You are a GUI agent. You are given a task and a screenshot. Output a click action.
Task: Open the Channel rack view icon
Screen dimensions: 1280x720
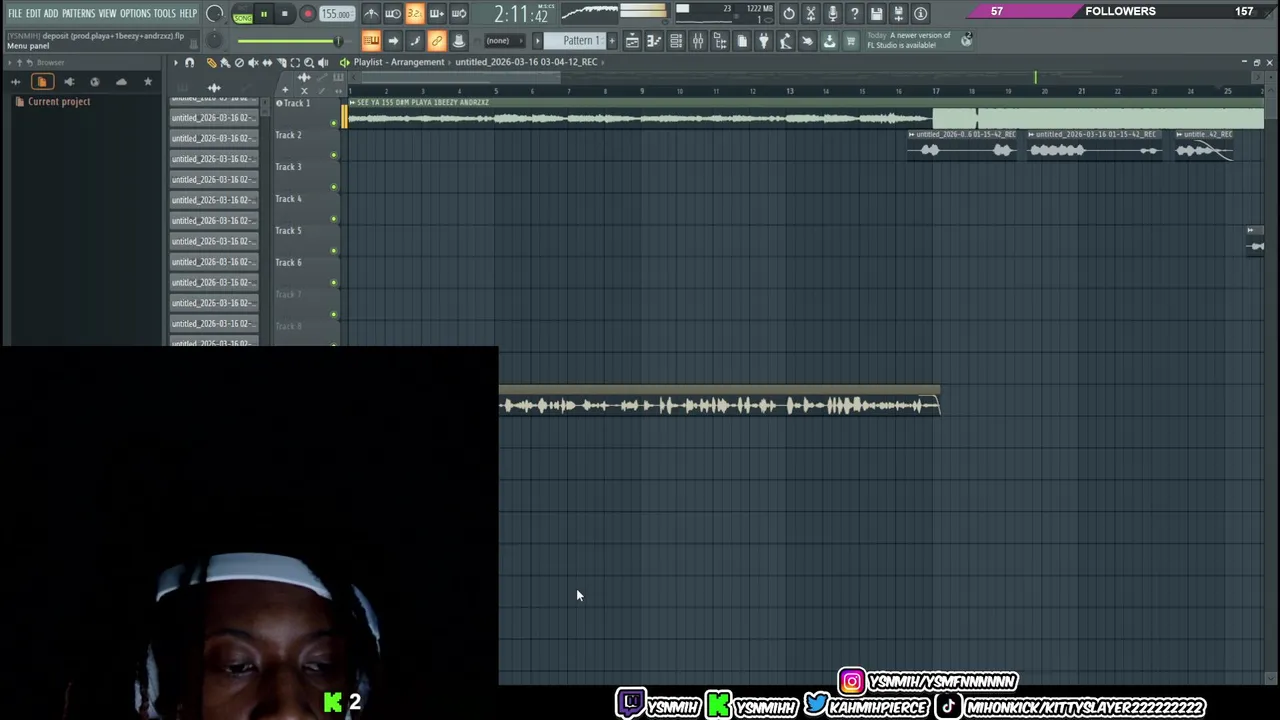676,41
